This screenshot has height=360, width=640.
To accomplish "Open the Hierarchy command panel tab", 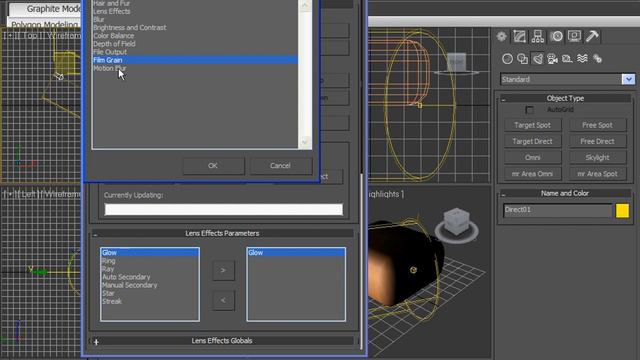I will tap(538, 36).
